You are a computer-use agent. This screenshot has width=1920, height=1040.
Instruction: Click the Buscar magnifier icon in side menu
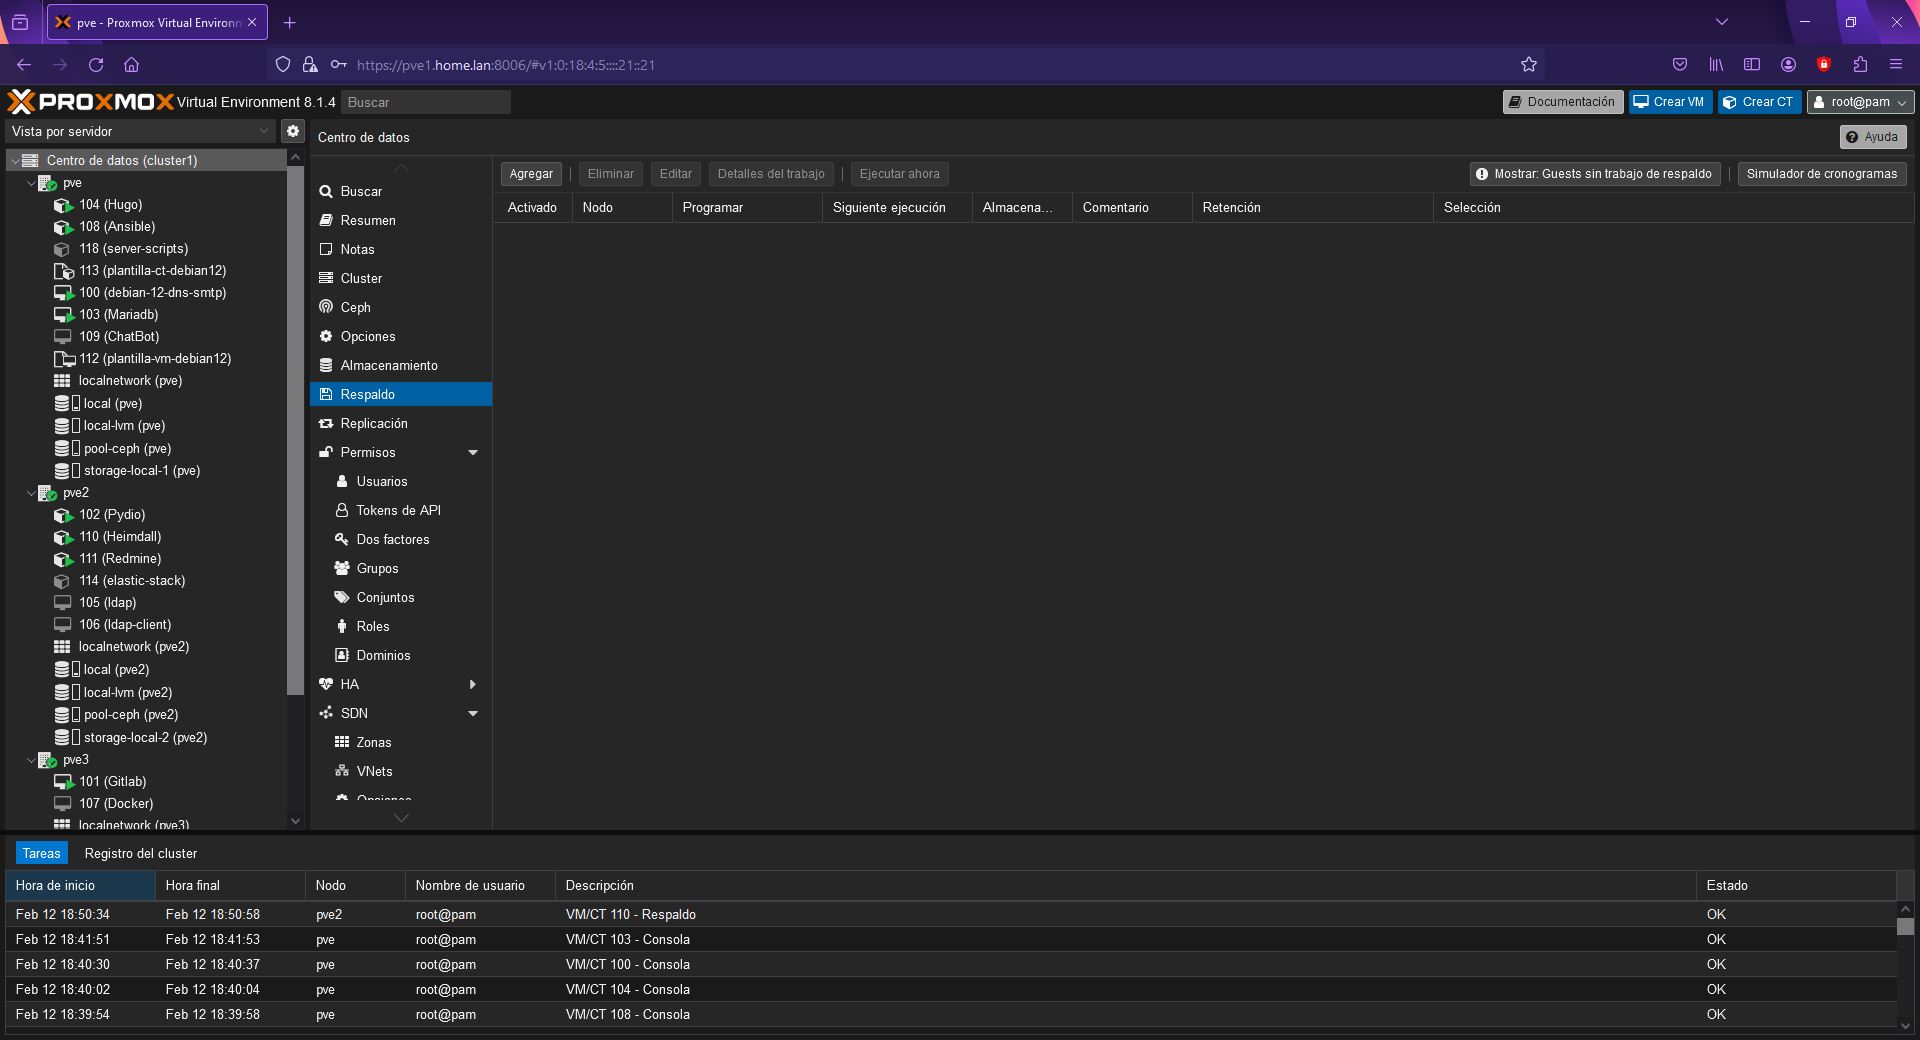tap(326, 192)
